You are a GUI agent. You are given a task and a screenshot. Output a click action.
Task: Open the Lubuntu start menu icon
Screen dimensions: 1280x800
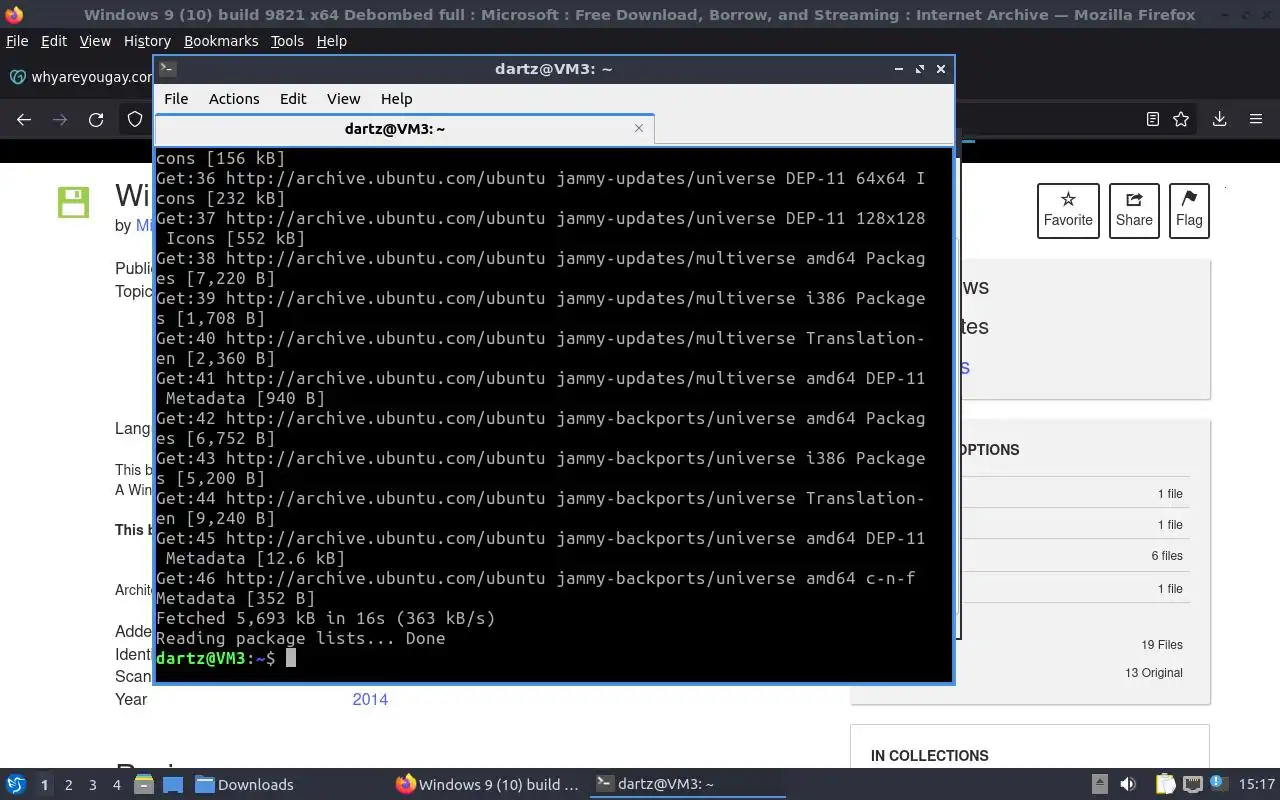[x=16, y=785]
